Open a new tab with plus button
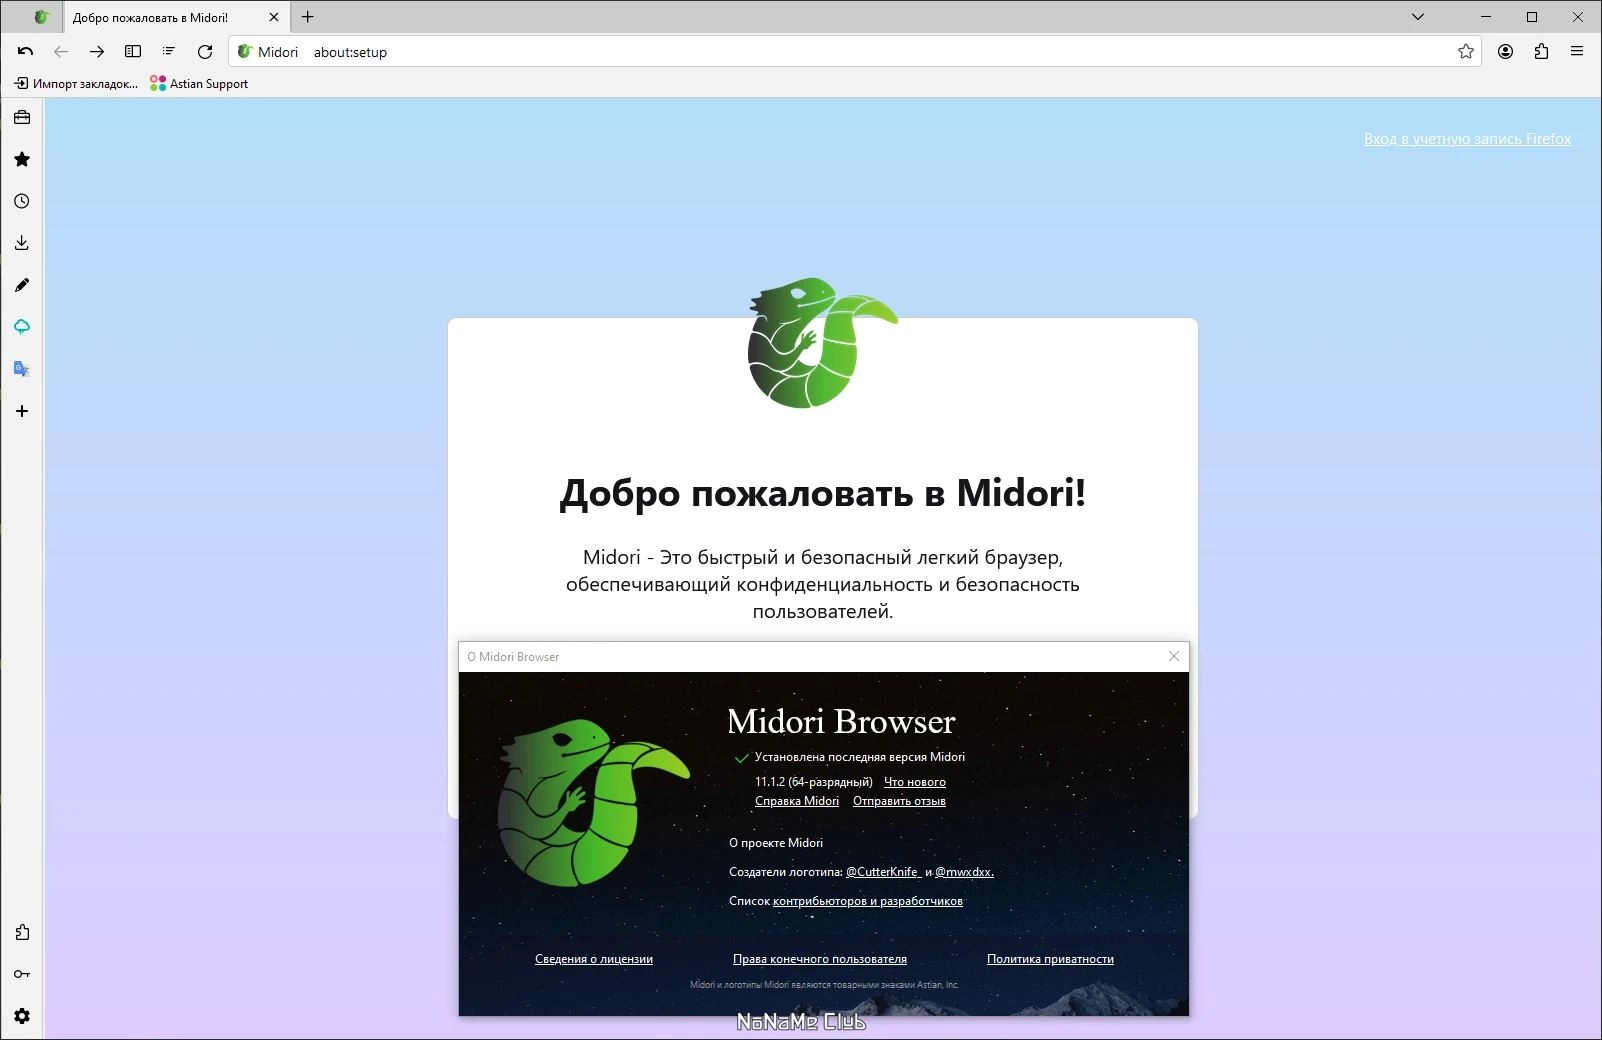 pyautogui.click(x=308, y=17)
